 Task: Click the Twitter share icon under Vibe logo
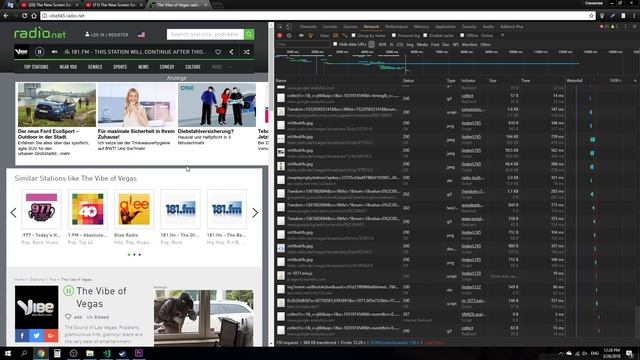click(x=36, y=336)
